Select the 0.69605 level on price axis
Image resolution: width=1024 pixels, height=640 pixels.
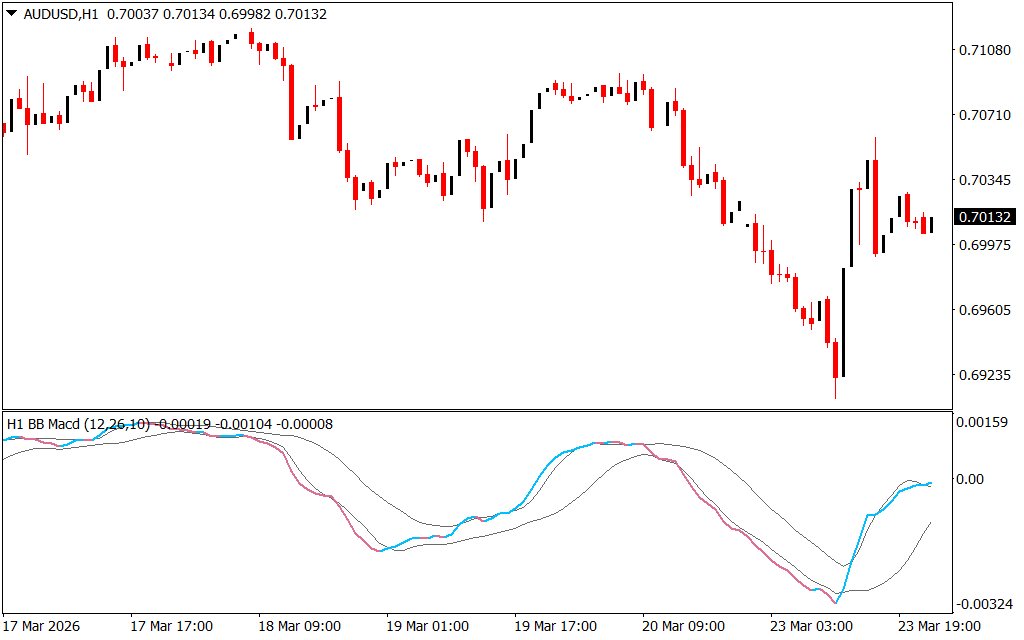tap(985, 311)
